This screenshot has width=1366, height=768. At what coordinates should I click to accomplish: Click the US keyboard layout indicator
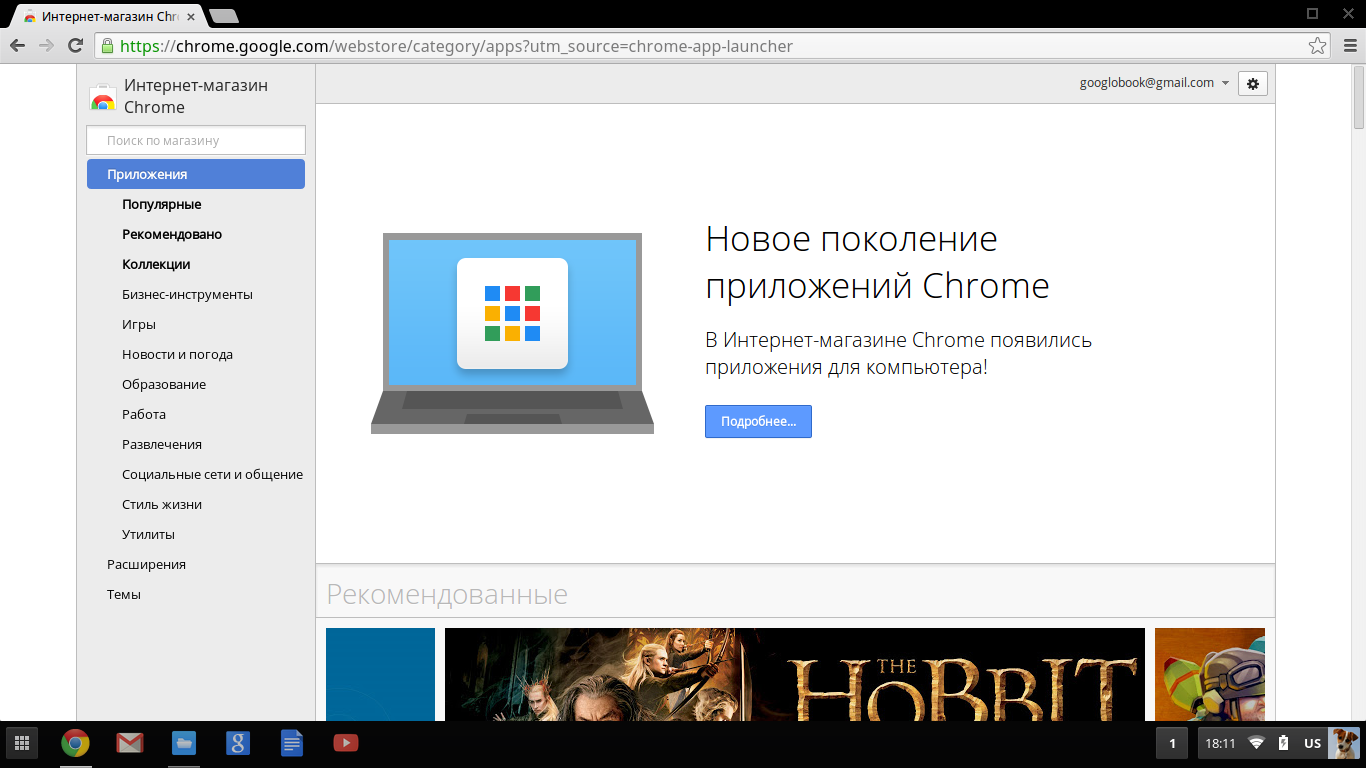(1312, 743)
